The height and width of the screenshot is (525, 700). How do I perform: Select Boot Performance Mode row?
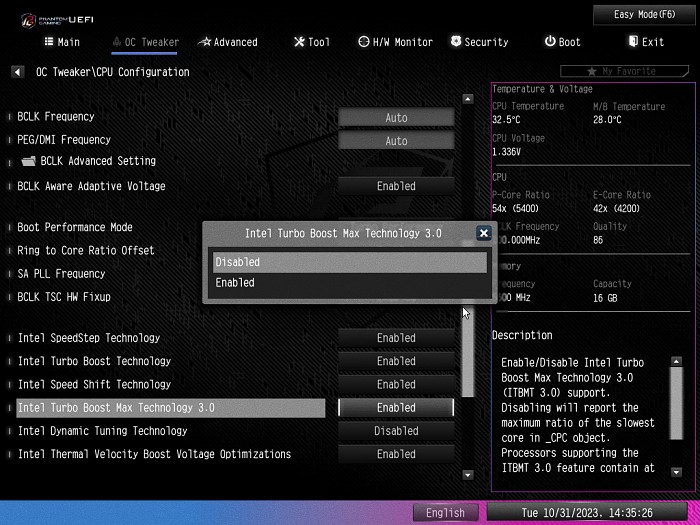tap(75, 227)
